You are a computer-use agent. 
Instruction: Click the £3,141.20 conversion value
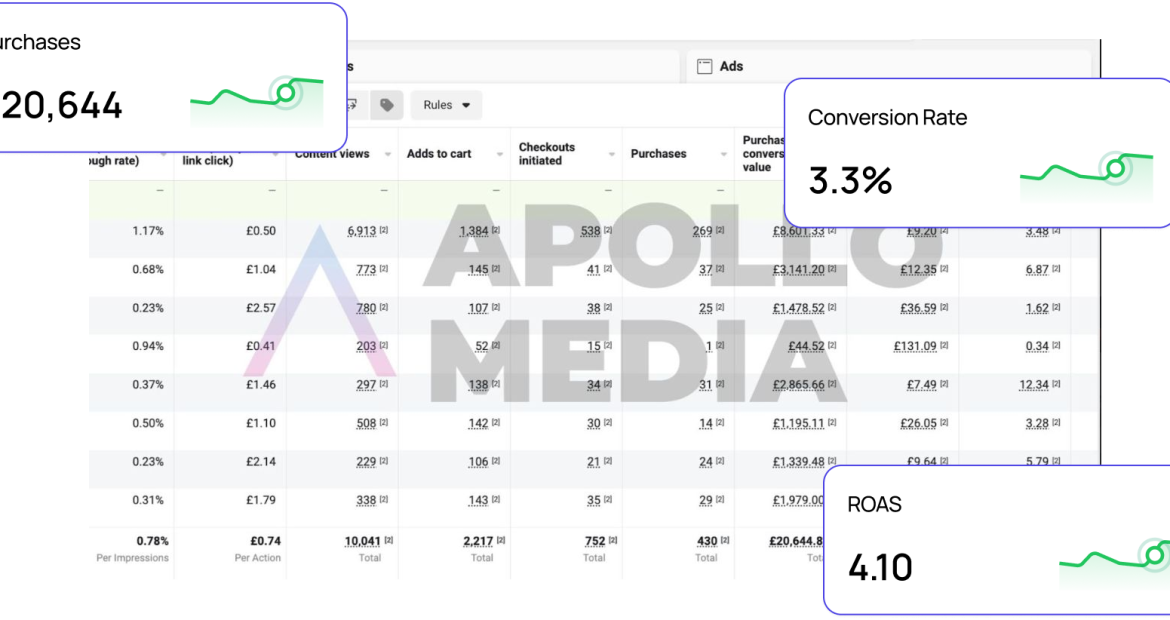[798, 269]
